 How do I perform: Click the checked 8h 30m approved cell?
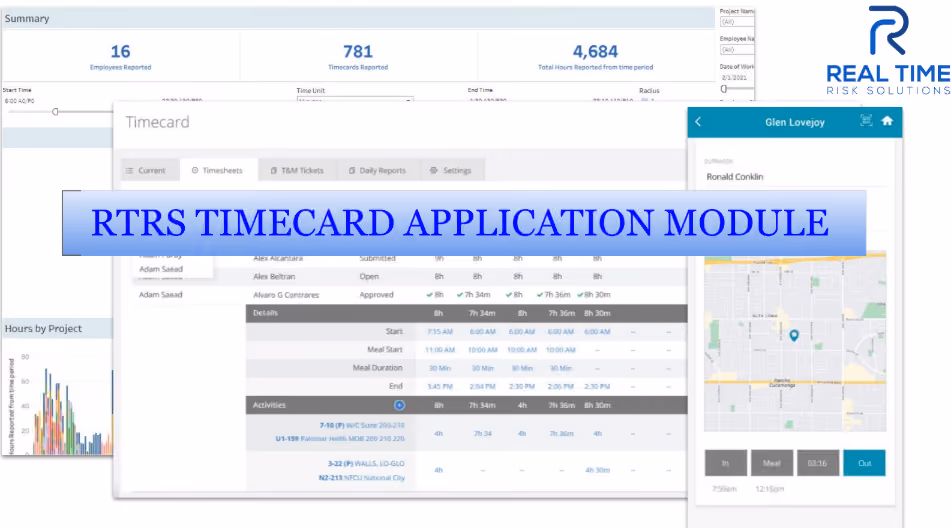594,295
